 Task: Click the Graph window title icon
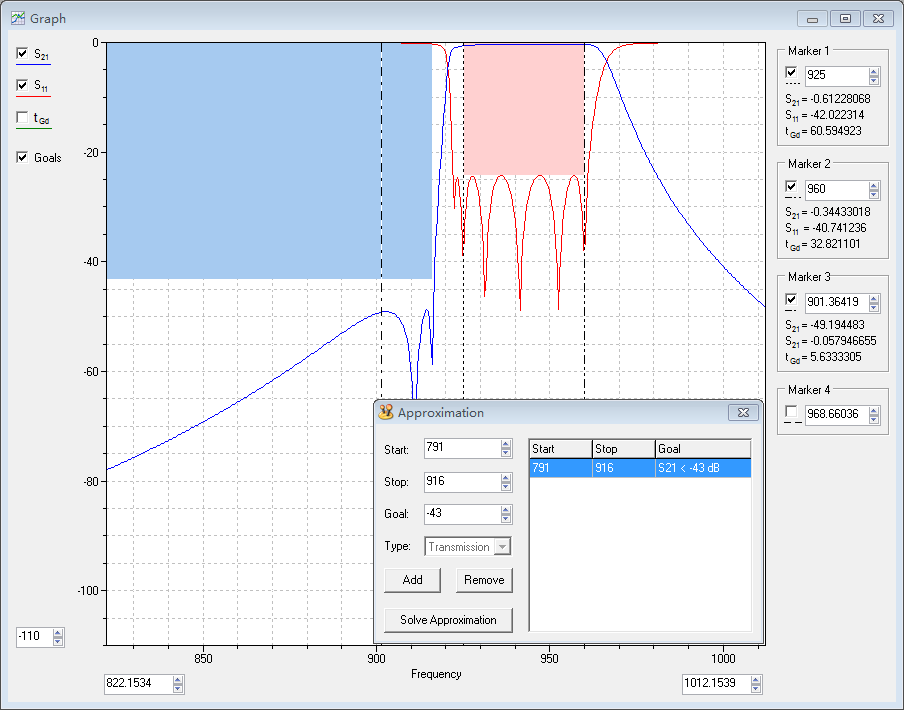click(17, 18)
